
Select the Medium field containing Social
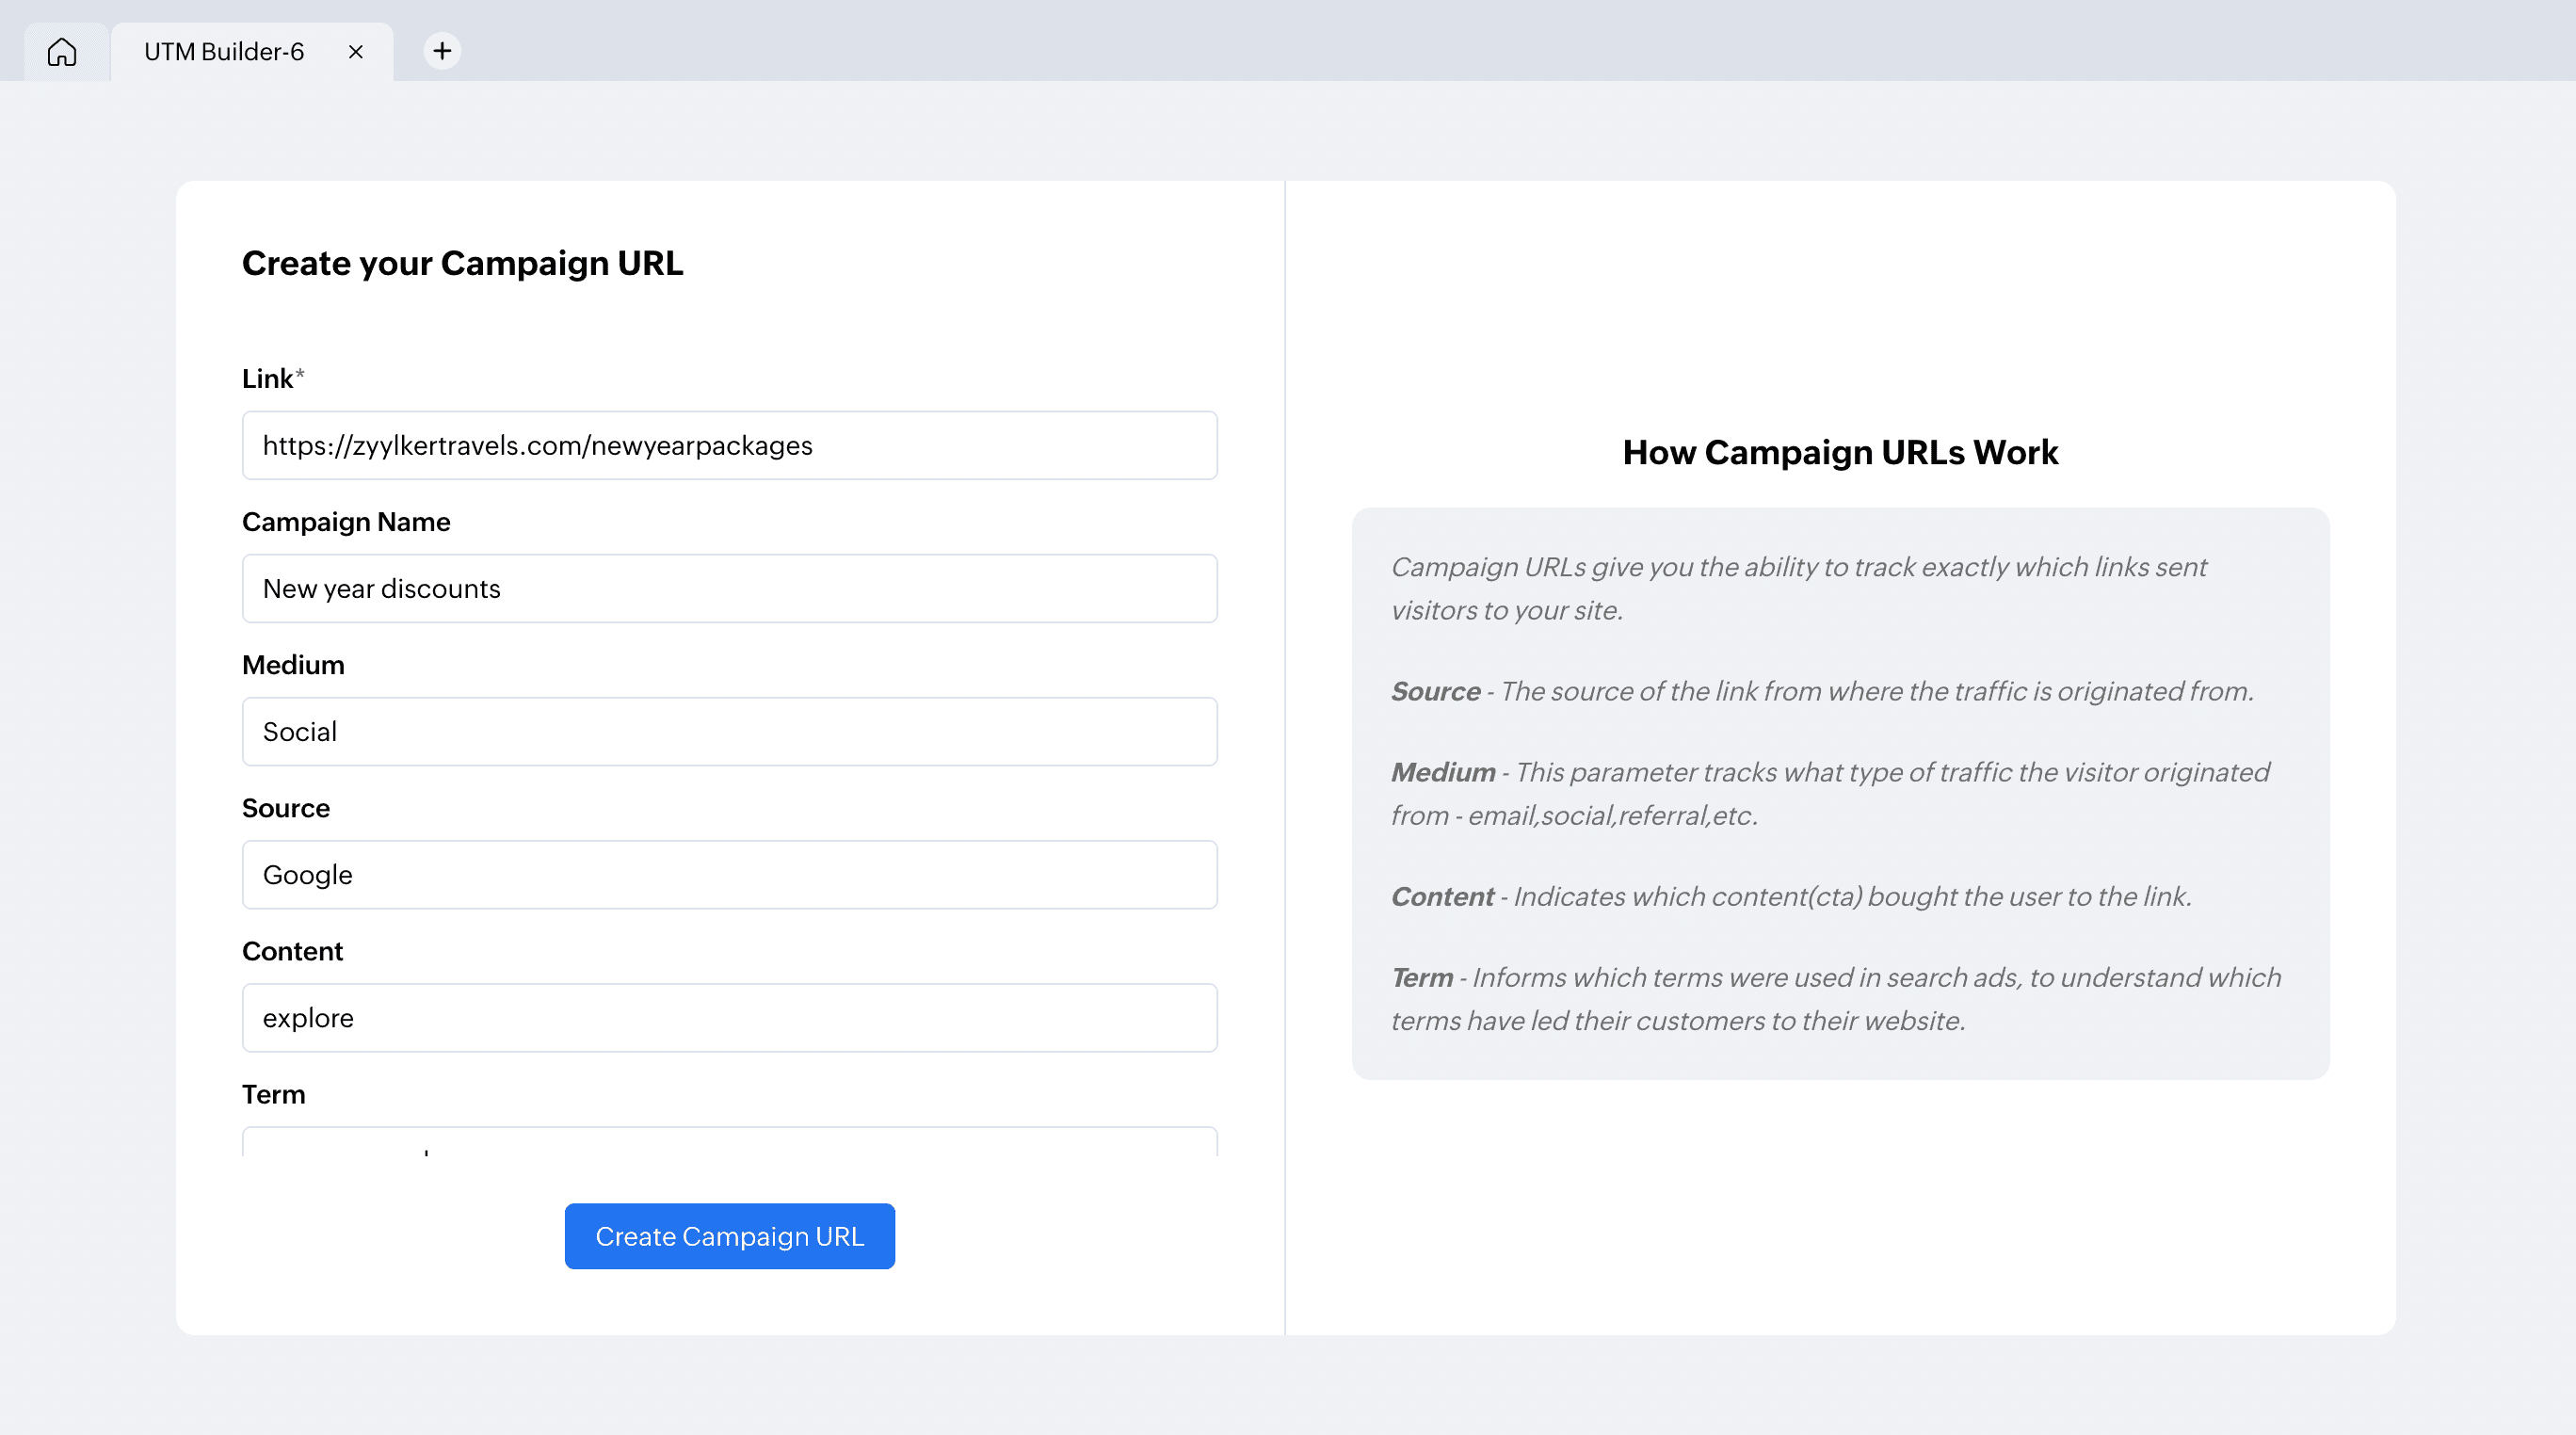click(729, 731)
